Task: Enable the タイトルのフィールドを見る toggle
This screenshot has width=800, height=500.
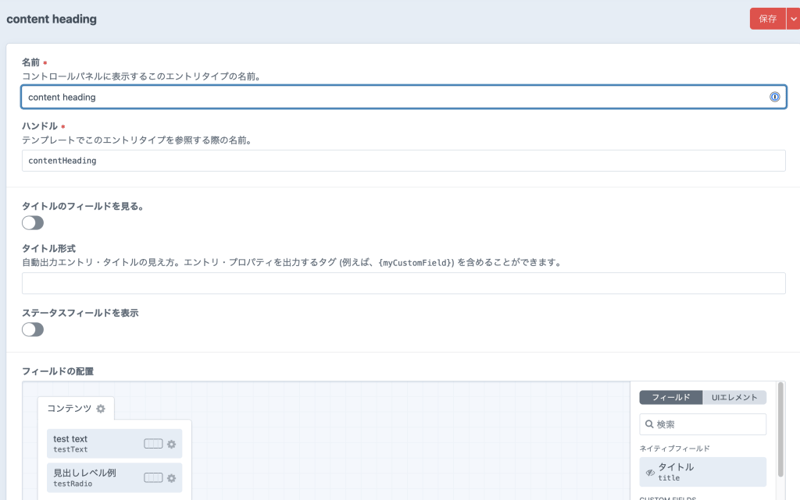Action: tap(33, 223)
